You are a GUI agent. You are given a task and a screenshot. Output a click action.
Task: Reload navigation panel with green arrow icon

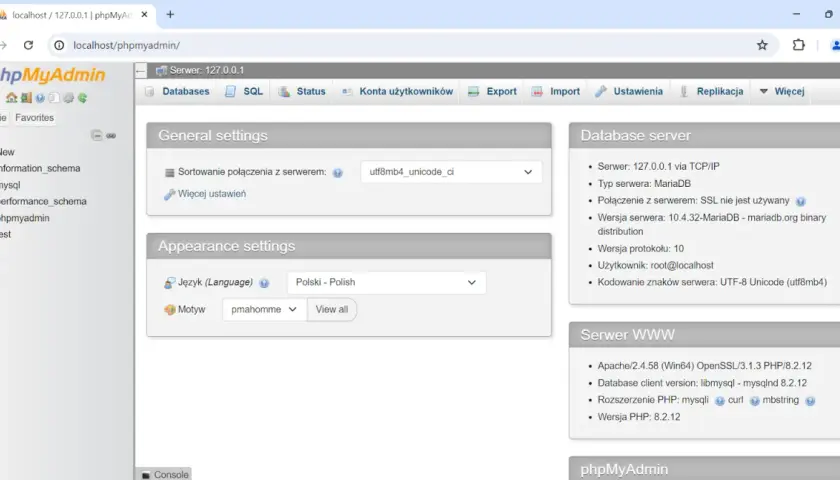82,98
